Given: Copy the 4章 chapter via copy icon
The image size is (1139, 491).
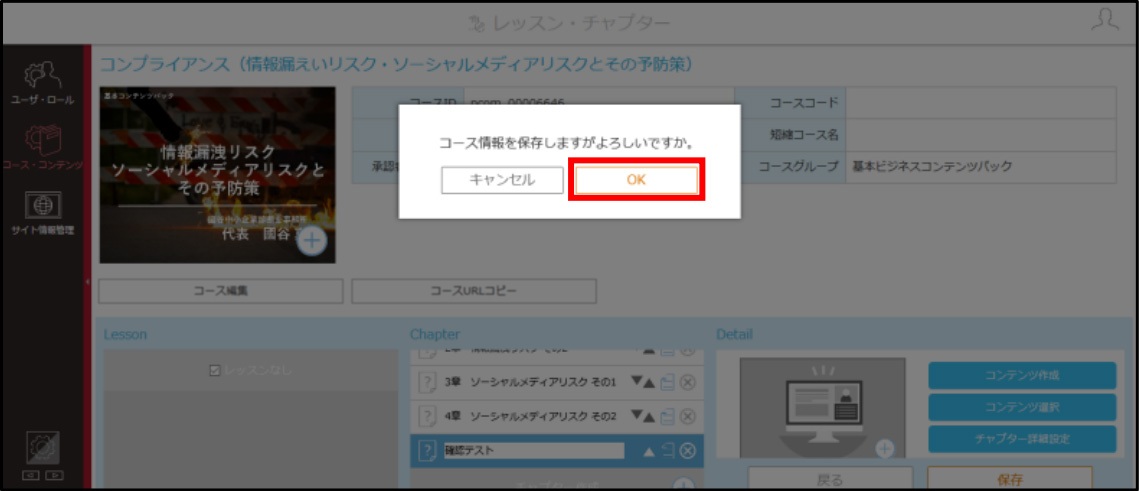Looking at the screenshot, I should coord(668,416).
